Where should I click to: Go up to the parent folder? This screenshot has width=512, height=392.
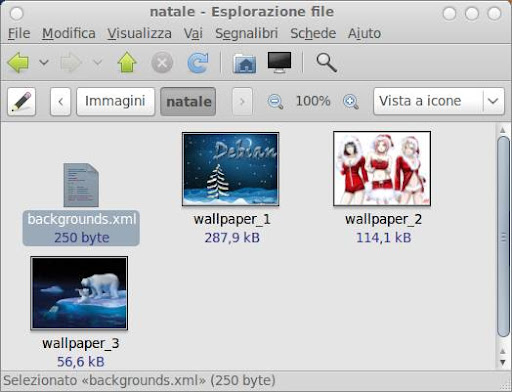click(127, 62)
